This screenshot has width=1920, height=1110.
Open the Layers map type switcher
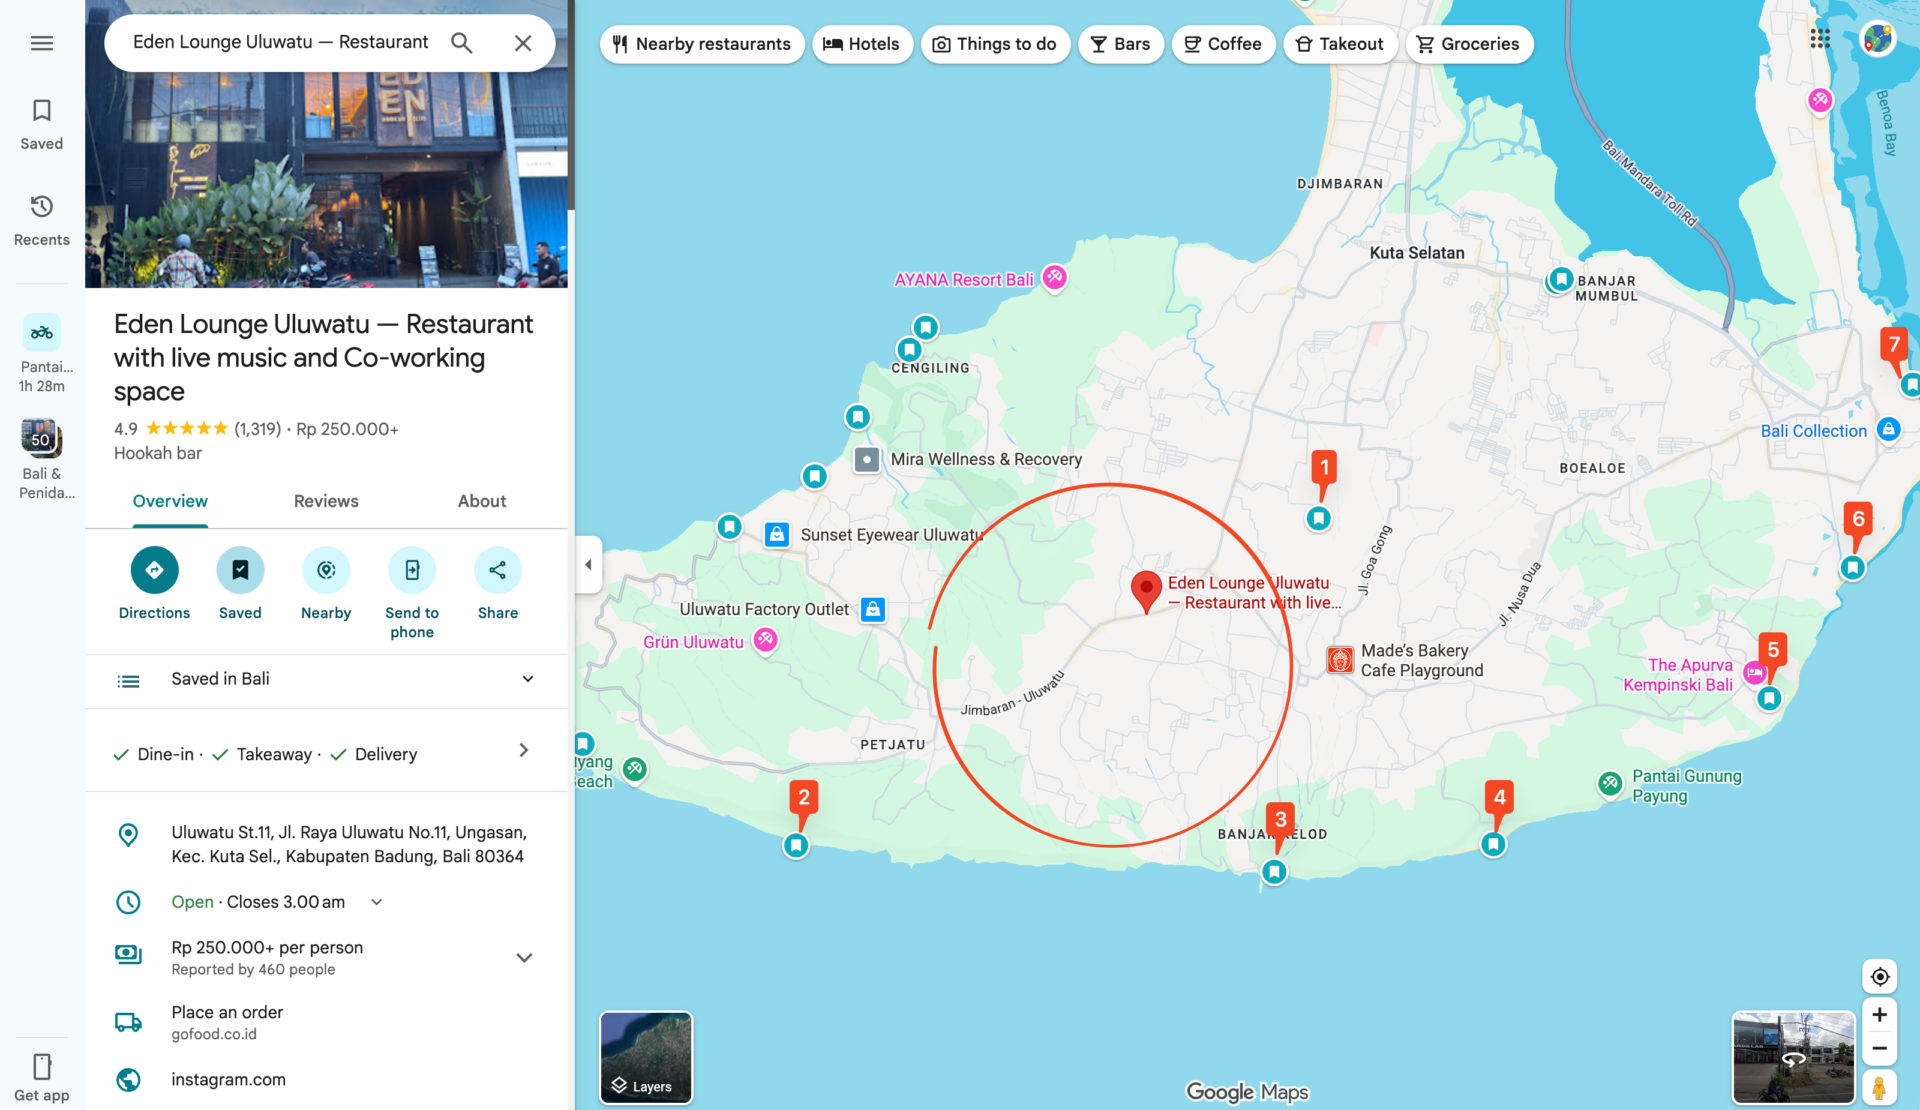point(646,1058)
